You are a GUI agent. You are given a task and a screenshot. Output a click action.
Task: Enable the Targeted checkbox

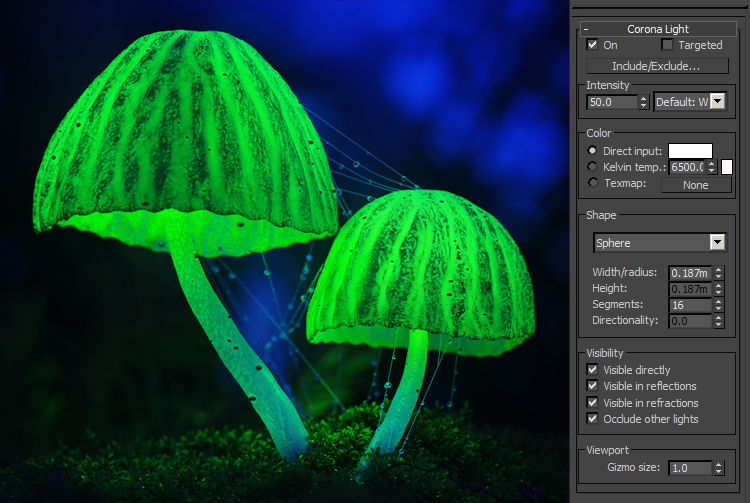coord(667,44)
